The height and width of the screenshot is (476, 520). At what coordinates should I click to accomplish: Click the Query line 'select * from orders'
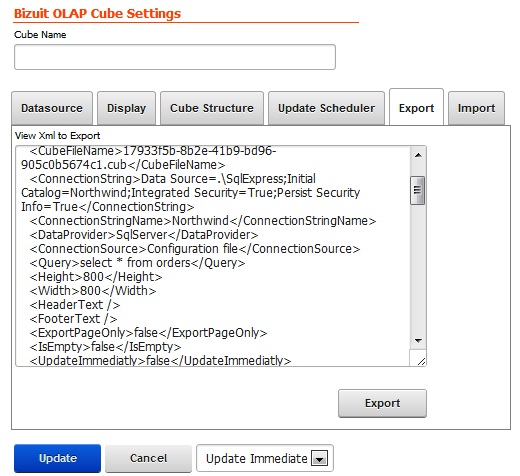tap(137, 263)
